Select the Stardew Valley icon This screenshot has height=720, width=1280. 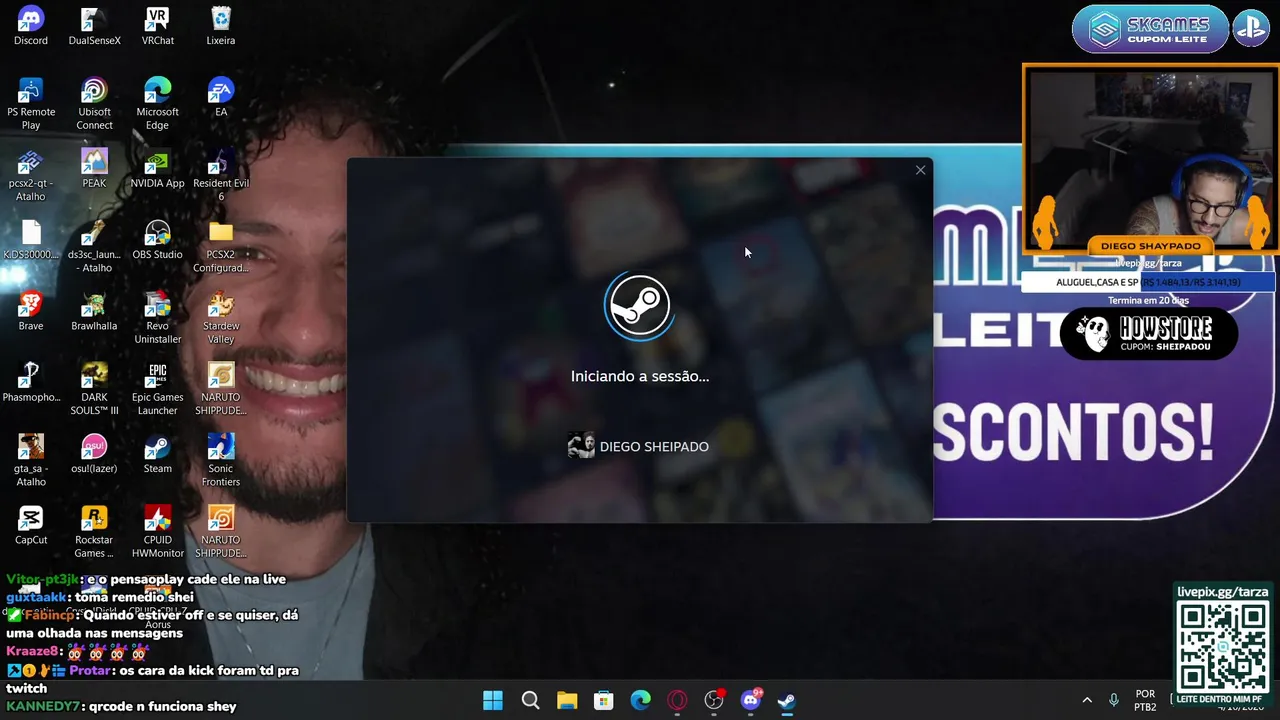pos(221,318)
